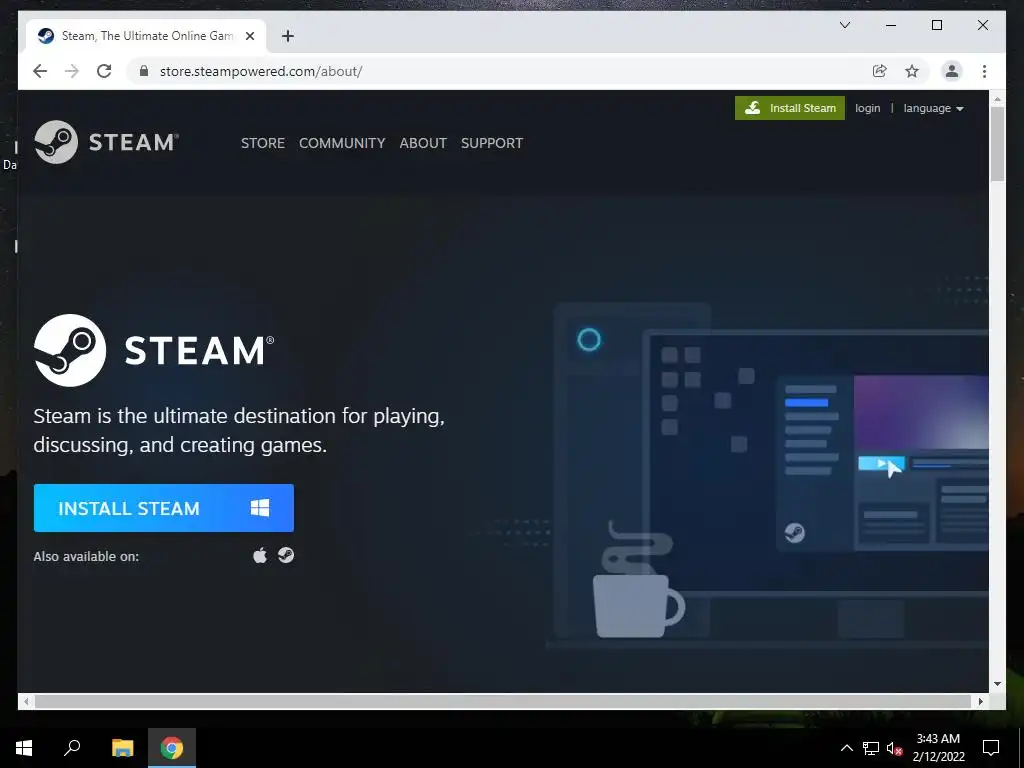The image size is (1024, 768).
Task: Open a new tab with the plus button
Action: click(x=288, y=36)
